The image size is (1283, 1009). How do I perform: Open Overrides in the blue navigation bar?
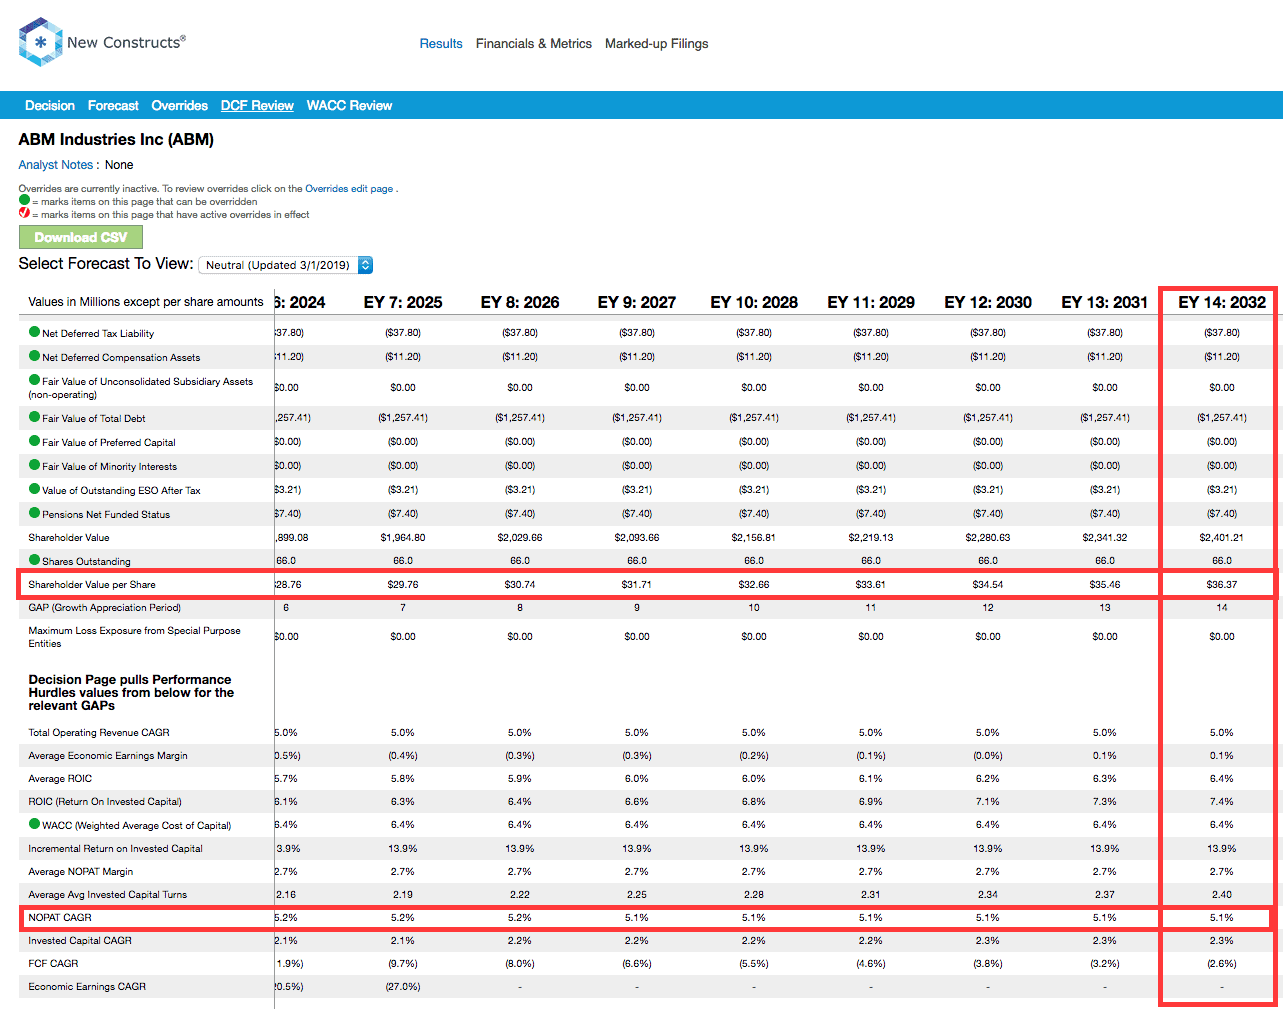pyautogui.click(x=180, y=105)
